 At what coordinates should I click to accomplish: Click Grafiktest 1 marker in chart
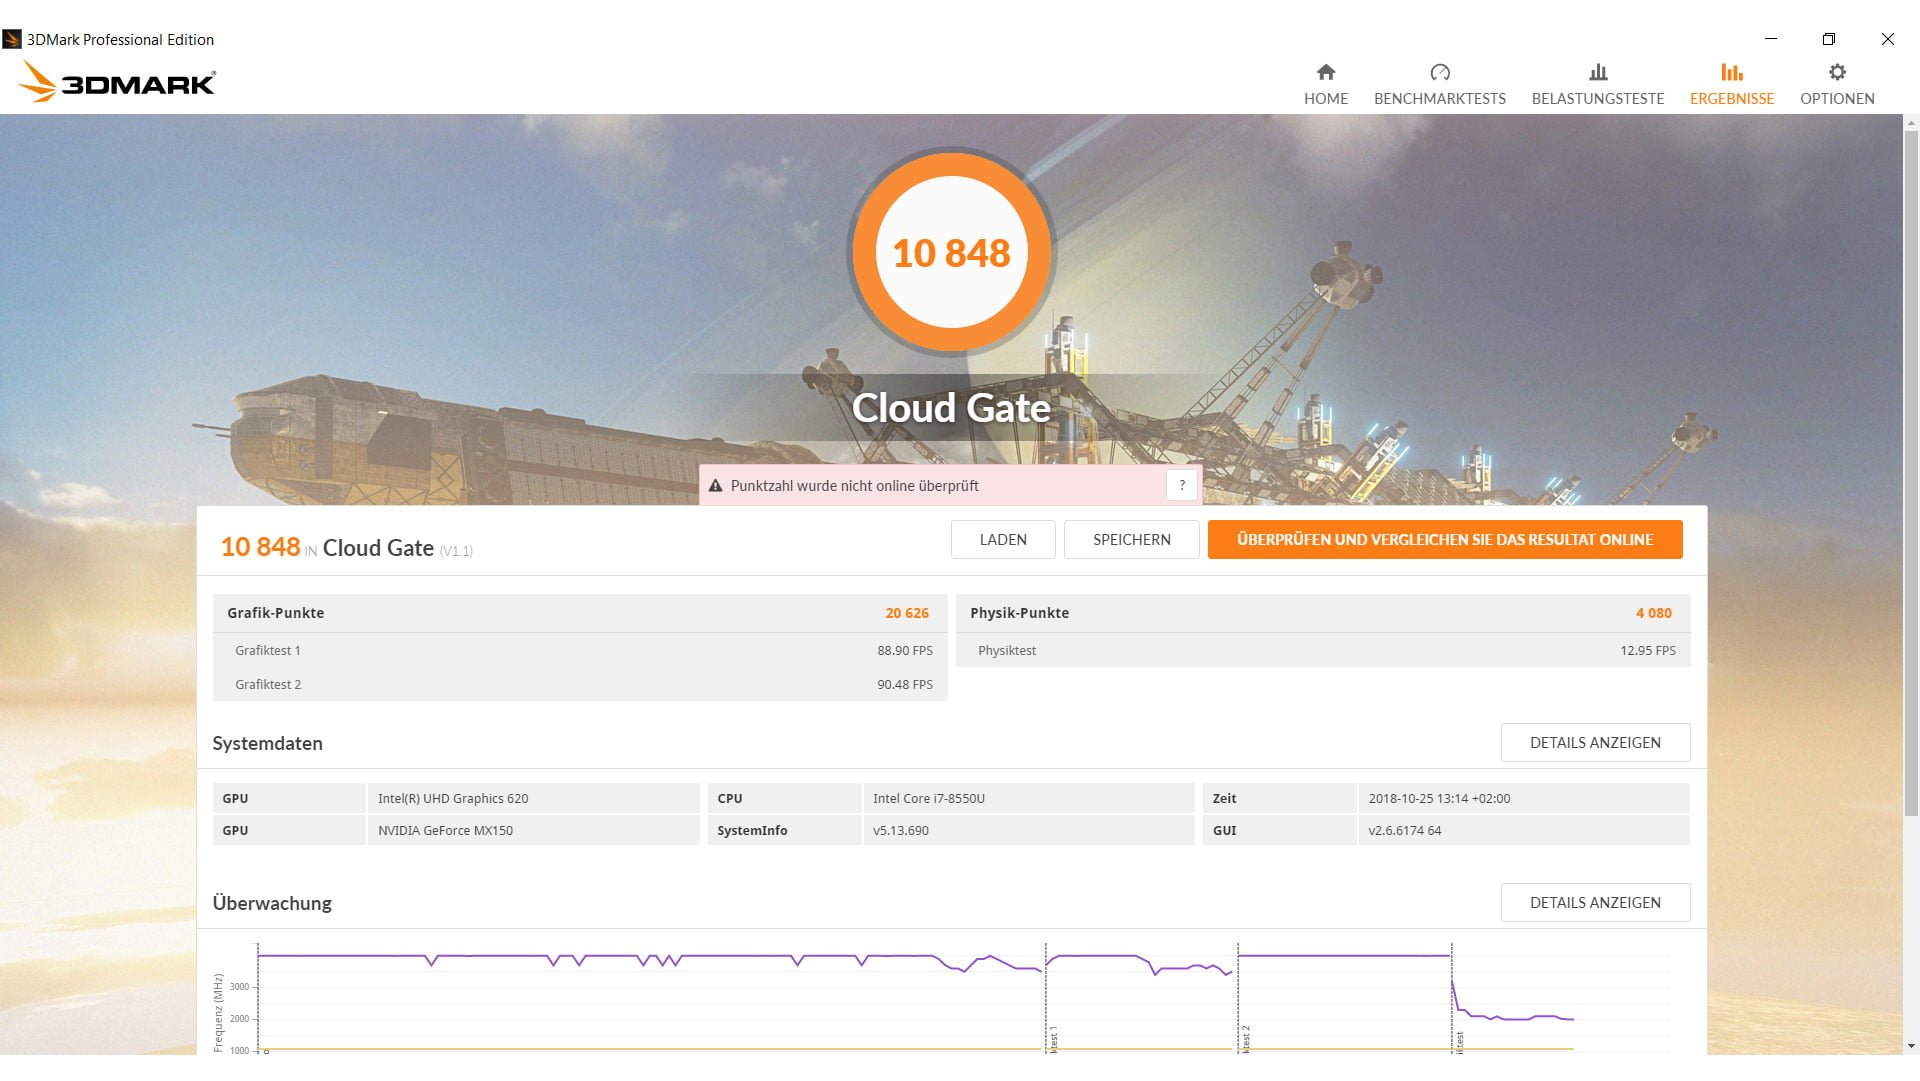click(1053, 1038)
